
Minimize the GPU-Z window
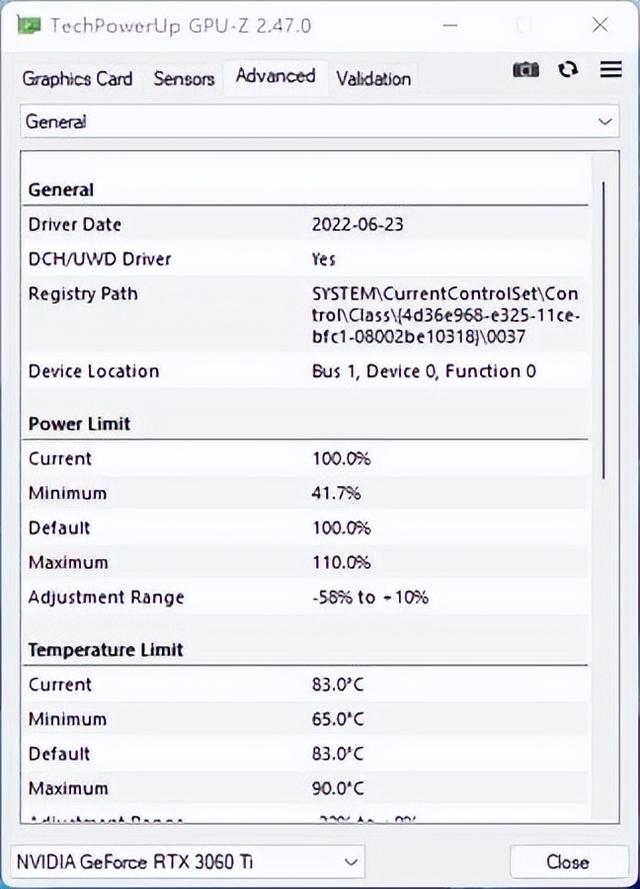[x=450, y=25]
